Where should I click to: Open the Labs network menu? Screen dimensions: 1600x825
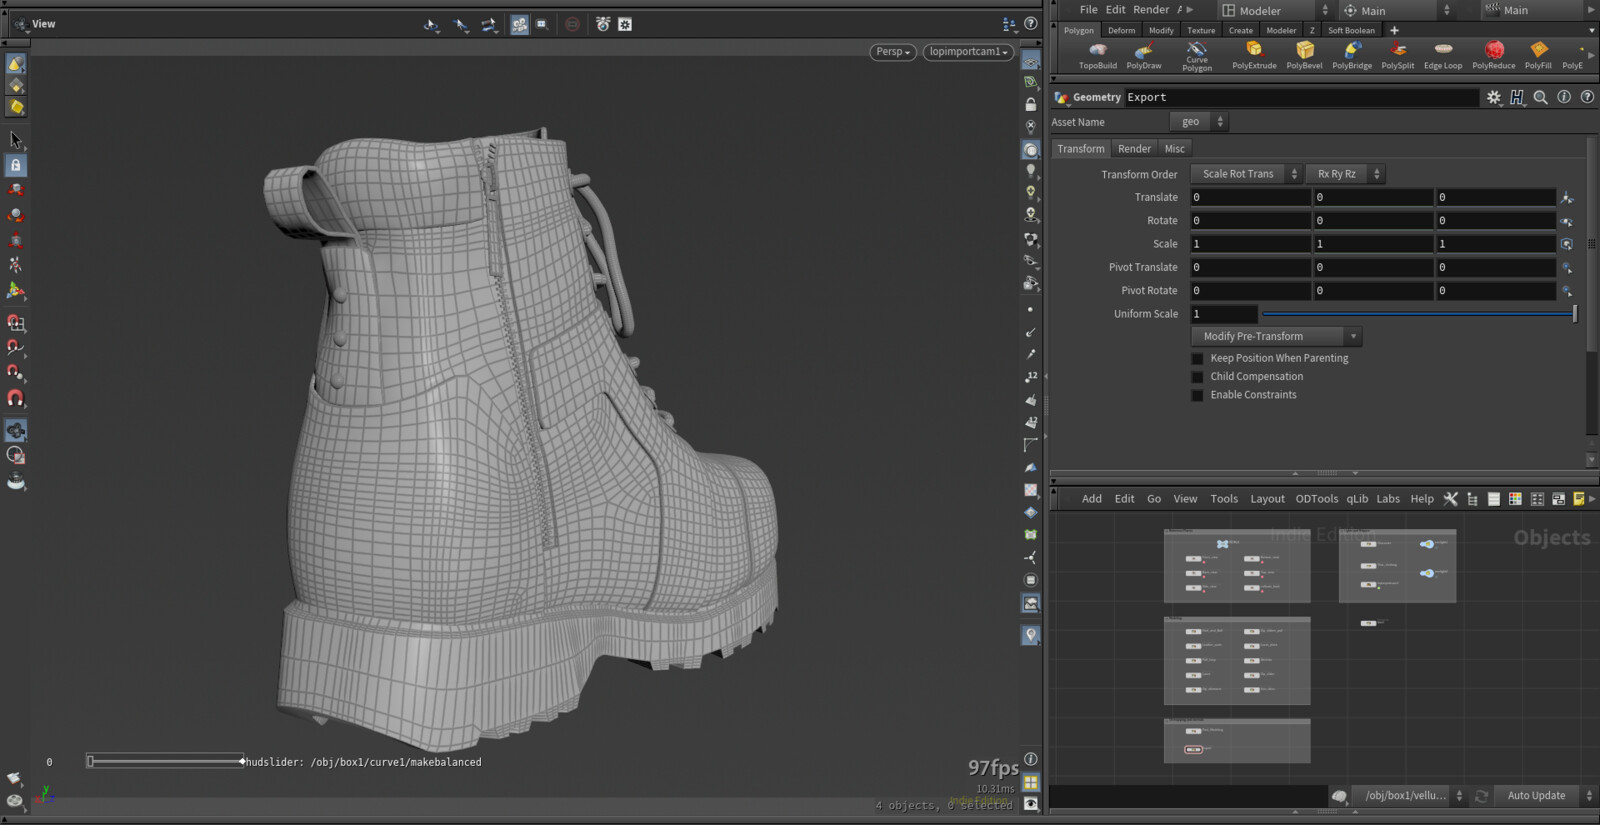tap(1388, 499)
